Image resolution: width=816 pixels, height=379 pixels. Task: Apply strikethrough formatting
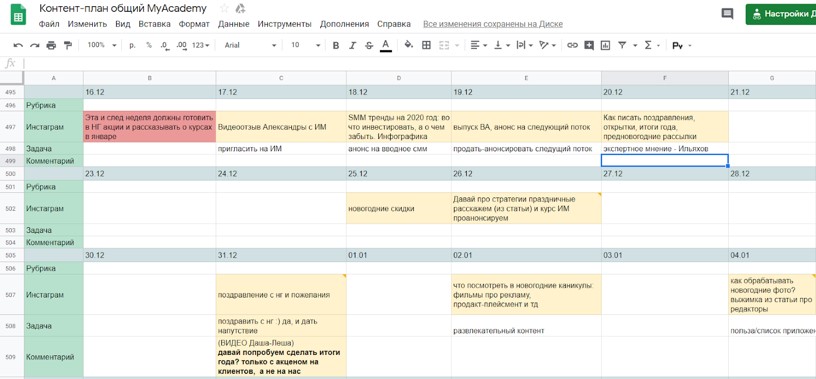[369, 45]
